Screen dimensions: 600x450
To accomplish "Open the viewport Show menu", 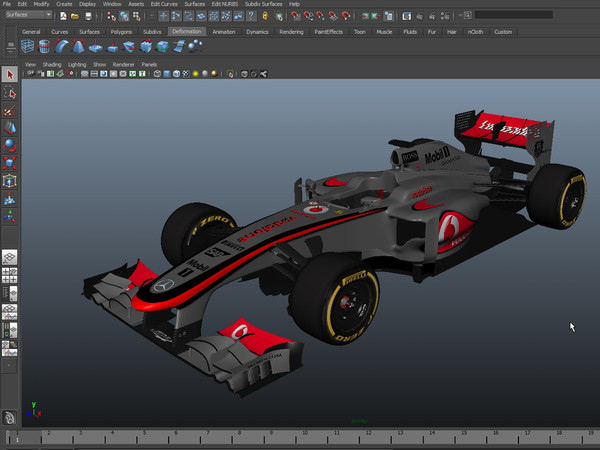I will (x=99, y=64).
